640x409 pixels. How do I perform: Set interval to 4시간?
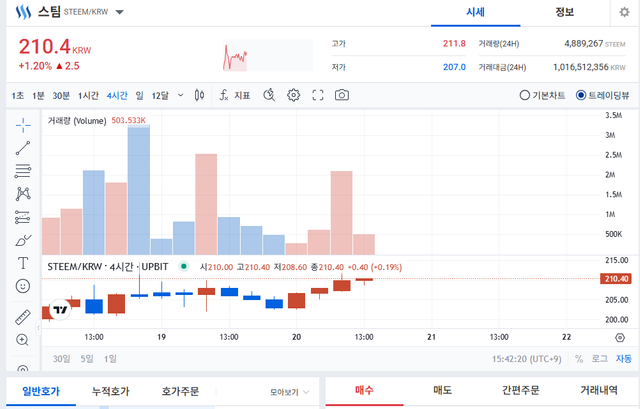(117, 96)
